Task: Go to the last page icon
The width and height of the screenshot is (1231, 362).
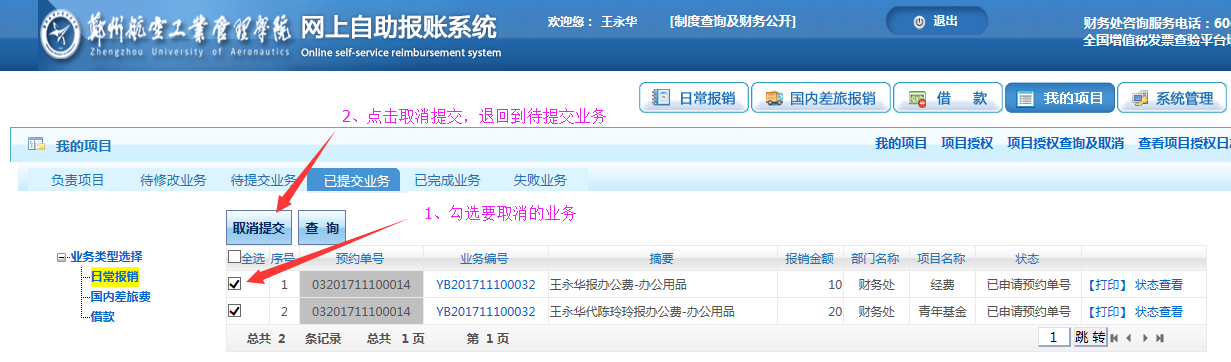Action: pos(1160,338)
